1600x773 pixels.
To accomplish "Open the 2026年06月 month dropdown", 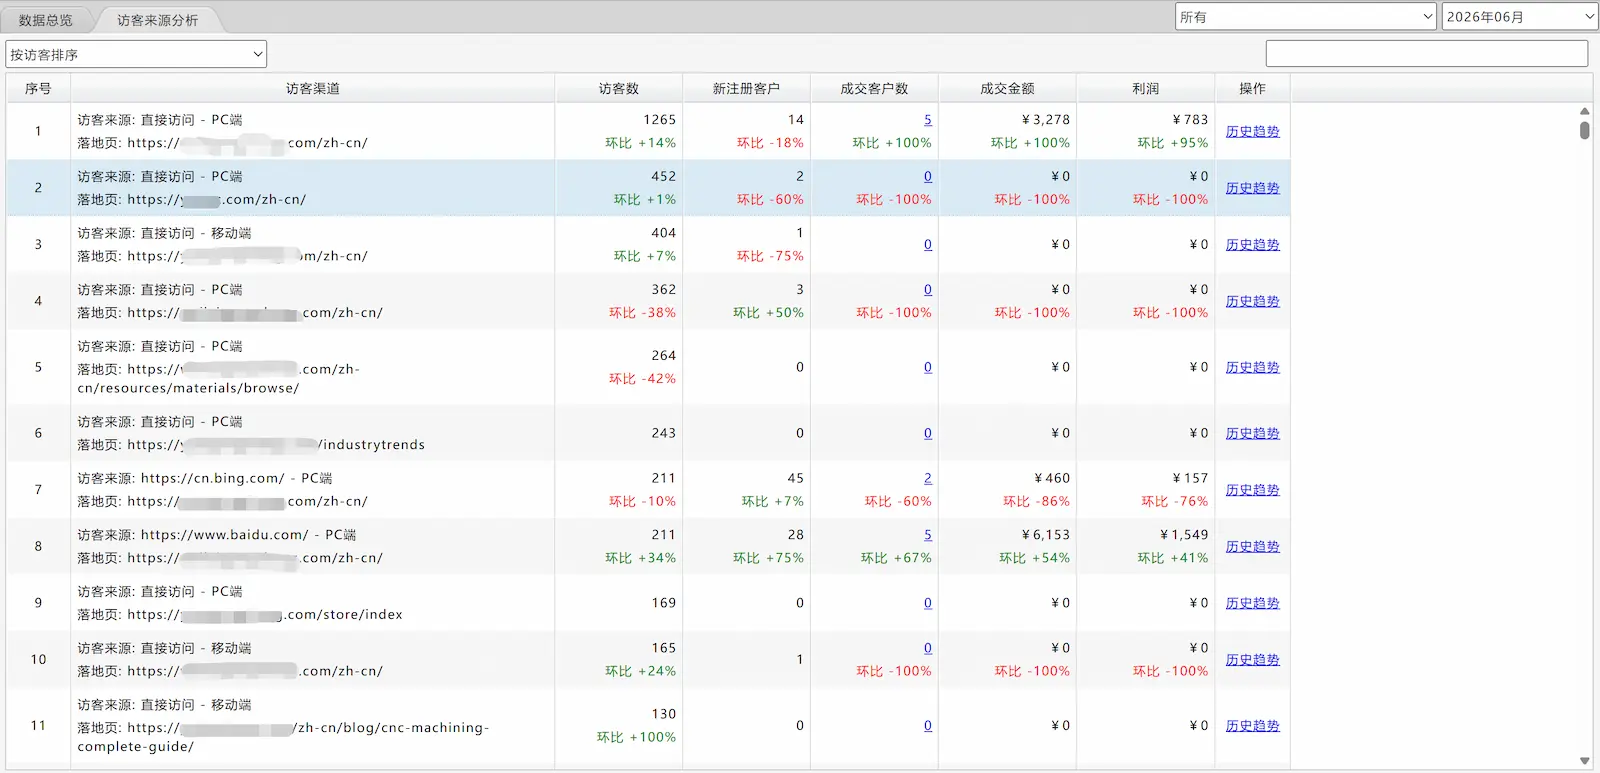I will 1520,17.
